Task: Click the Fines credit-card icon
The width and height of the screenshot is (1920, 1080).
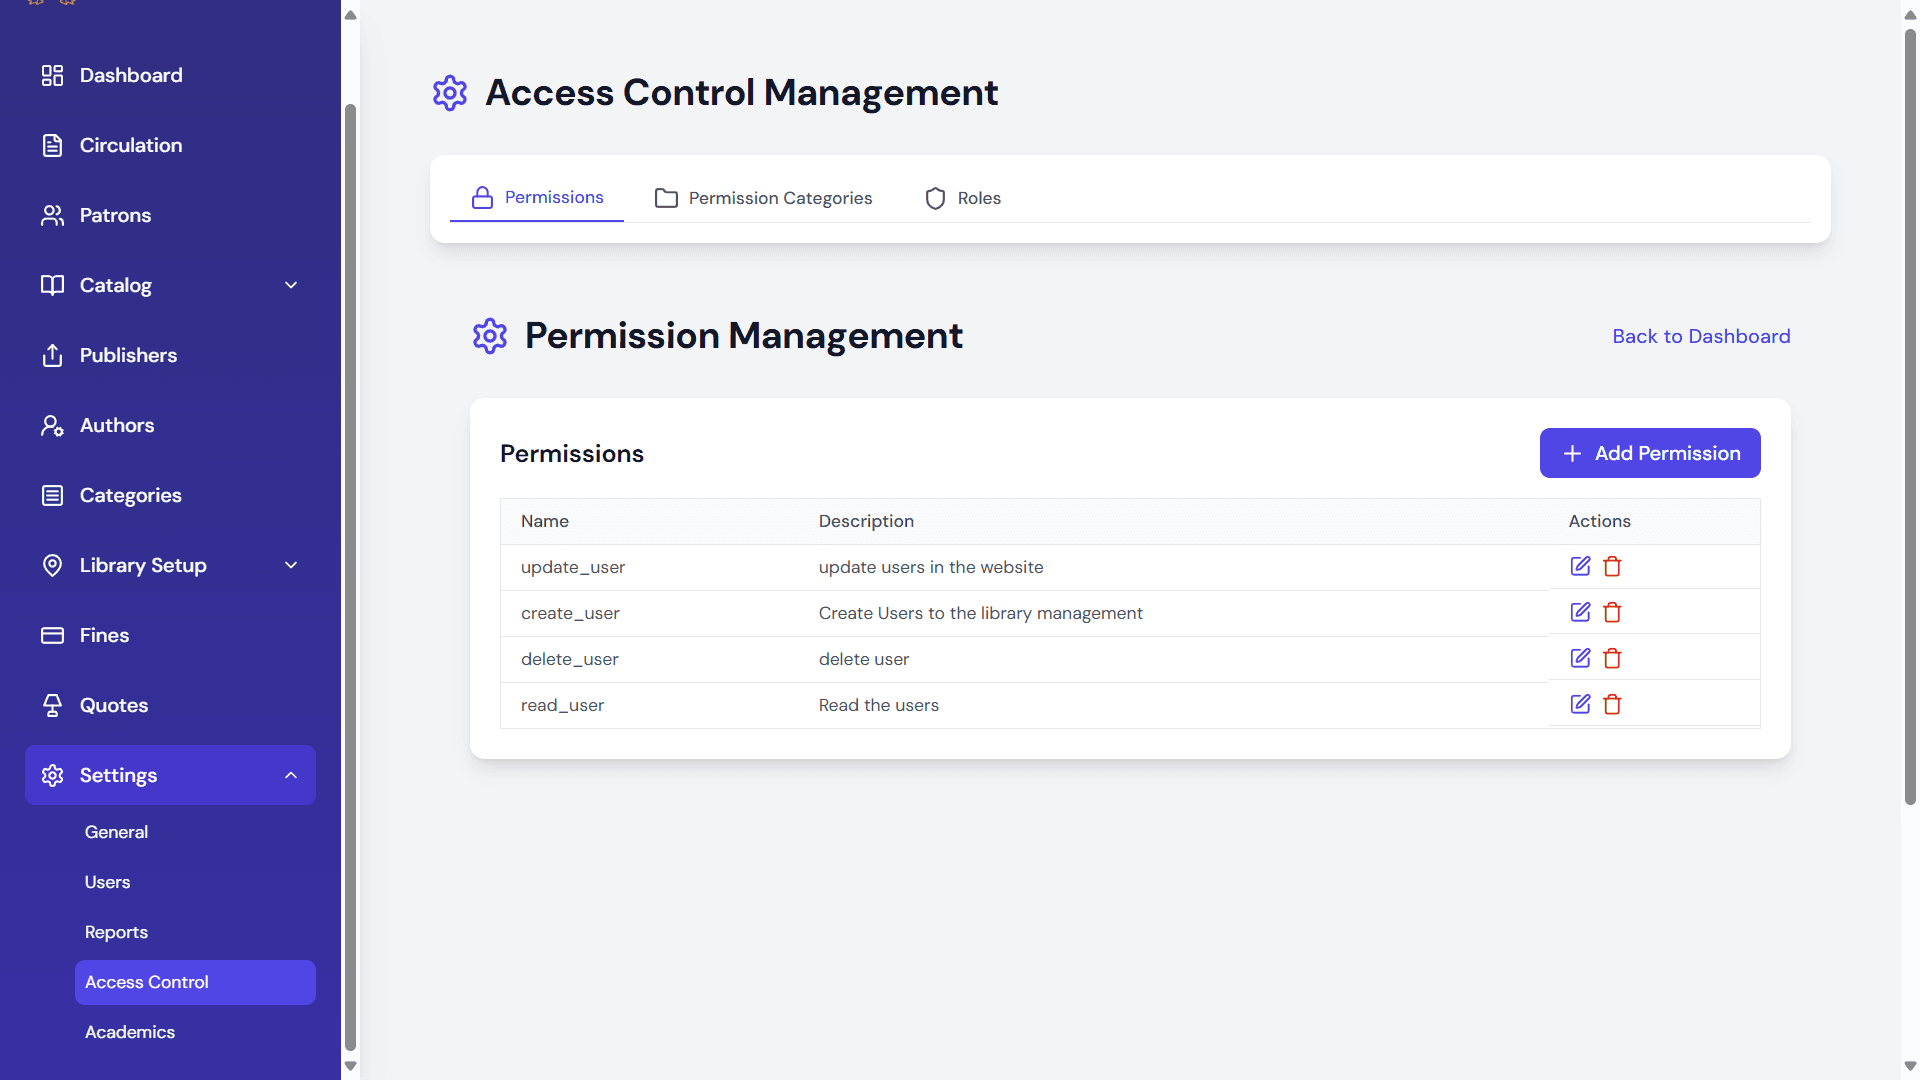Action: click(52, 636)
